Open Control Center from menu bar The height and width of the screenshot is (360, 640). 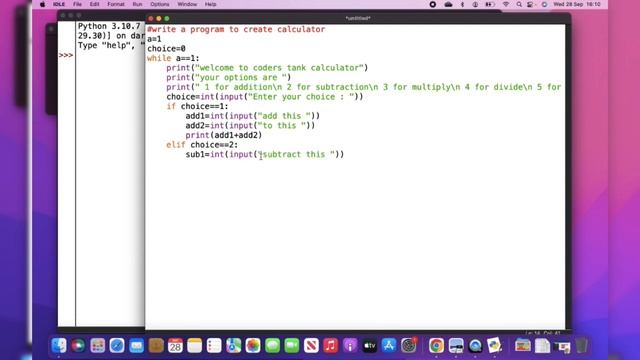point(531,4)
